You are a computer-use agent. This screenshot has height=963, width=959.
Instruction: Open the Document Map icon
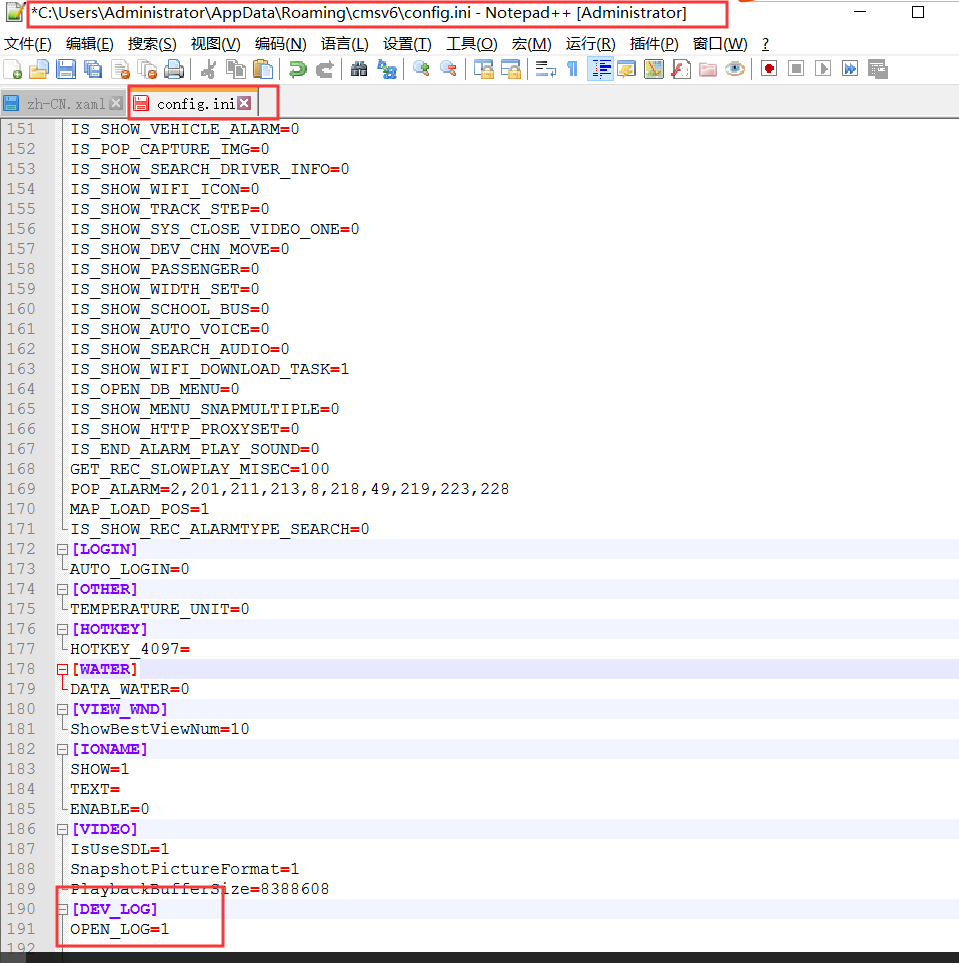(654, 69)
